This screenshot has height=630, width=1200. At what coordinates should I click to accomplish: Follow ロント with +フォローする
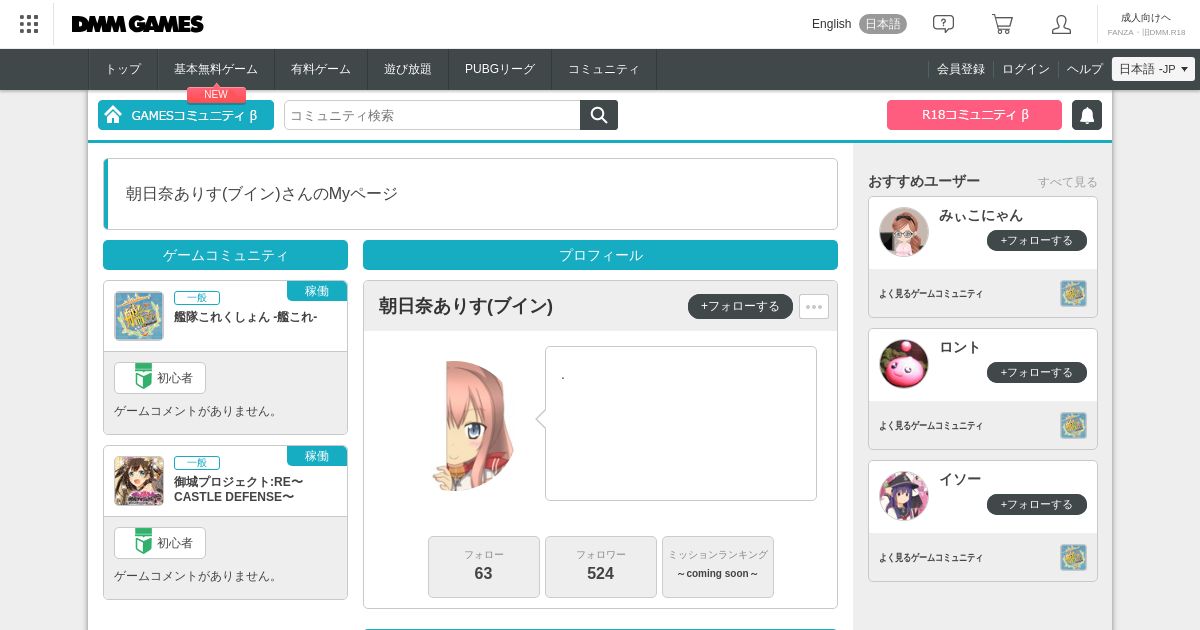(1037, 372)
